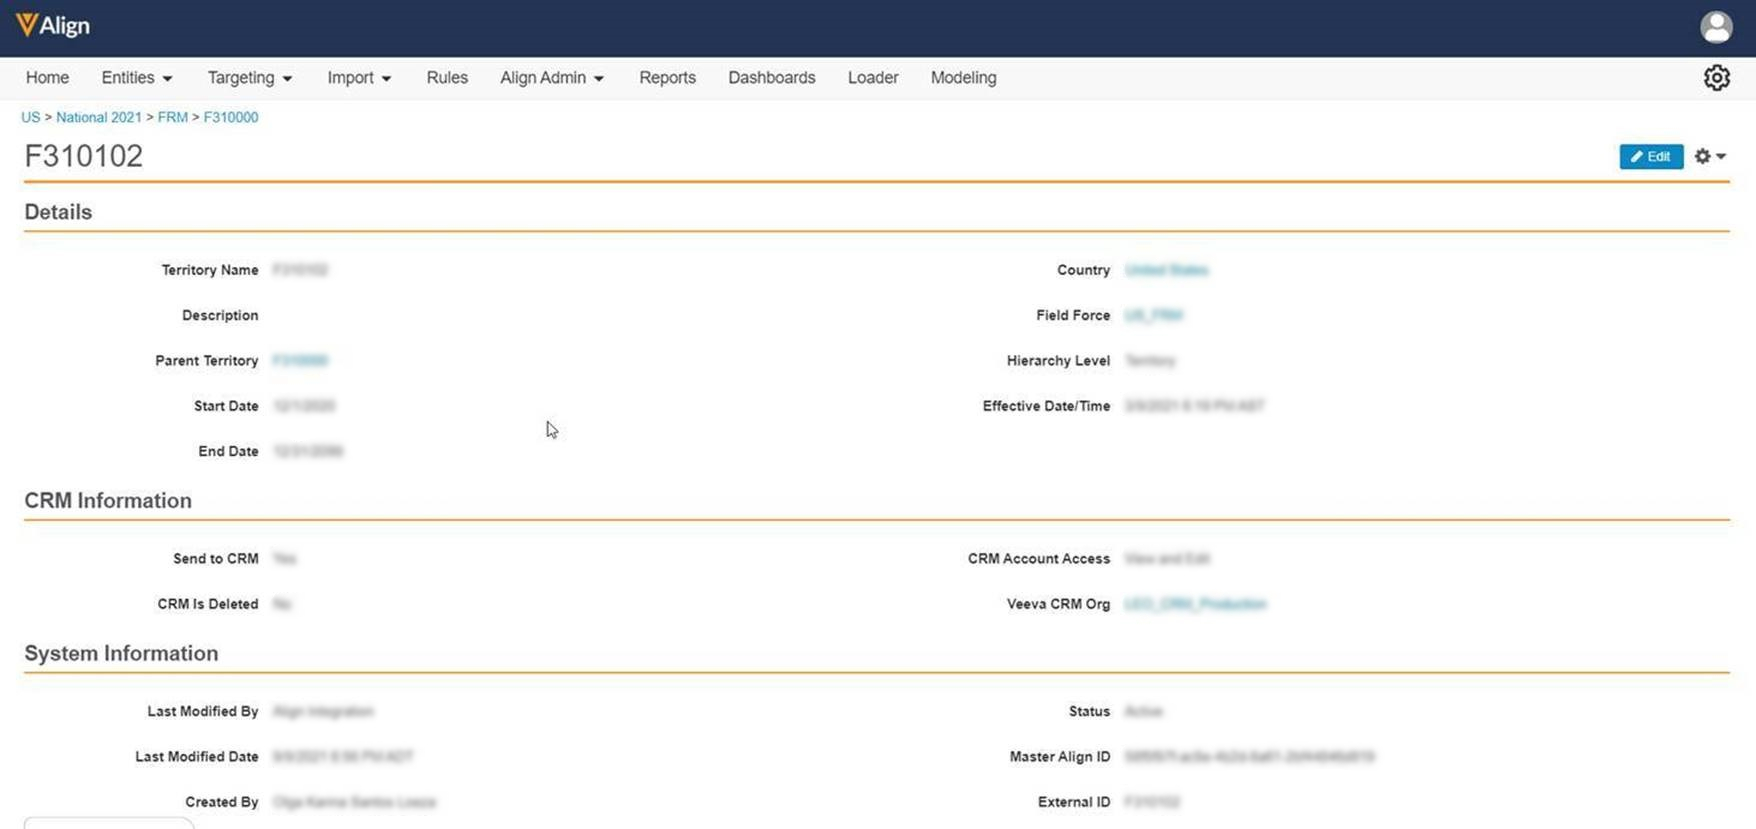
Task: Navigate to Reports
Action: 667,78
